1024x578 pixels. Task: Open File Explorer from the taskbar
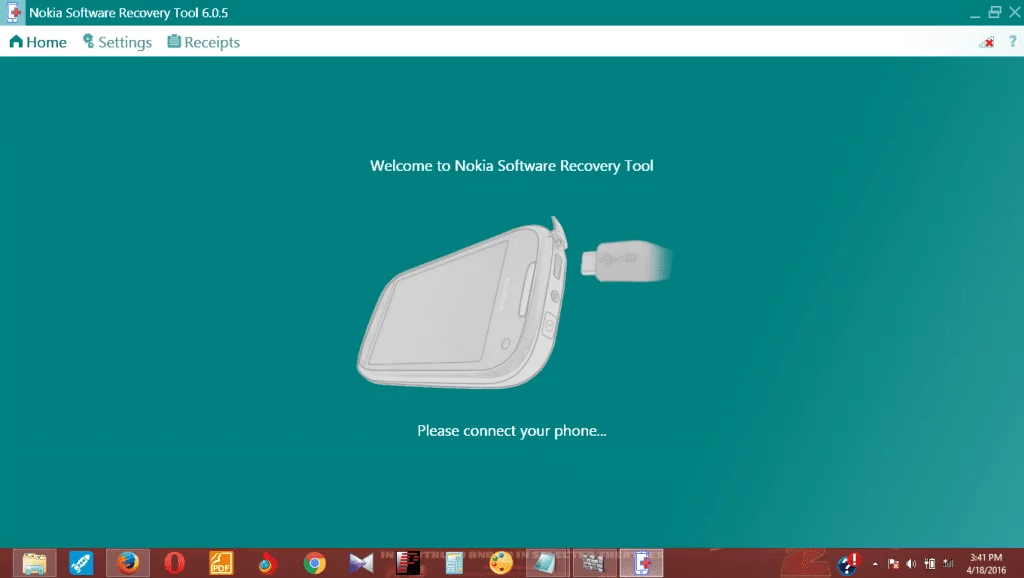click(35, 563)
